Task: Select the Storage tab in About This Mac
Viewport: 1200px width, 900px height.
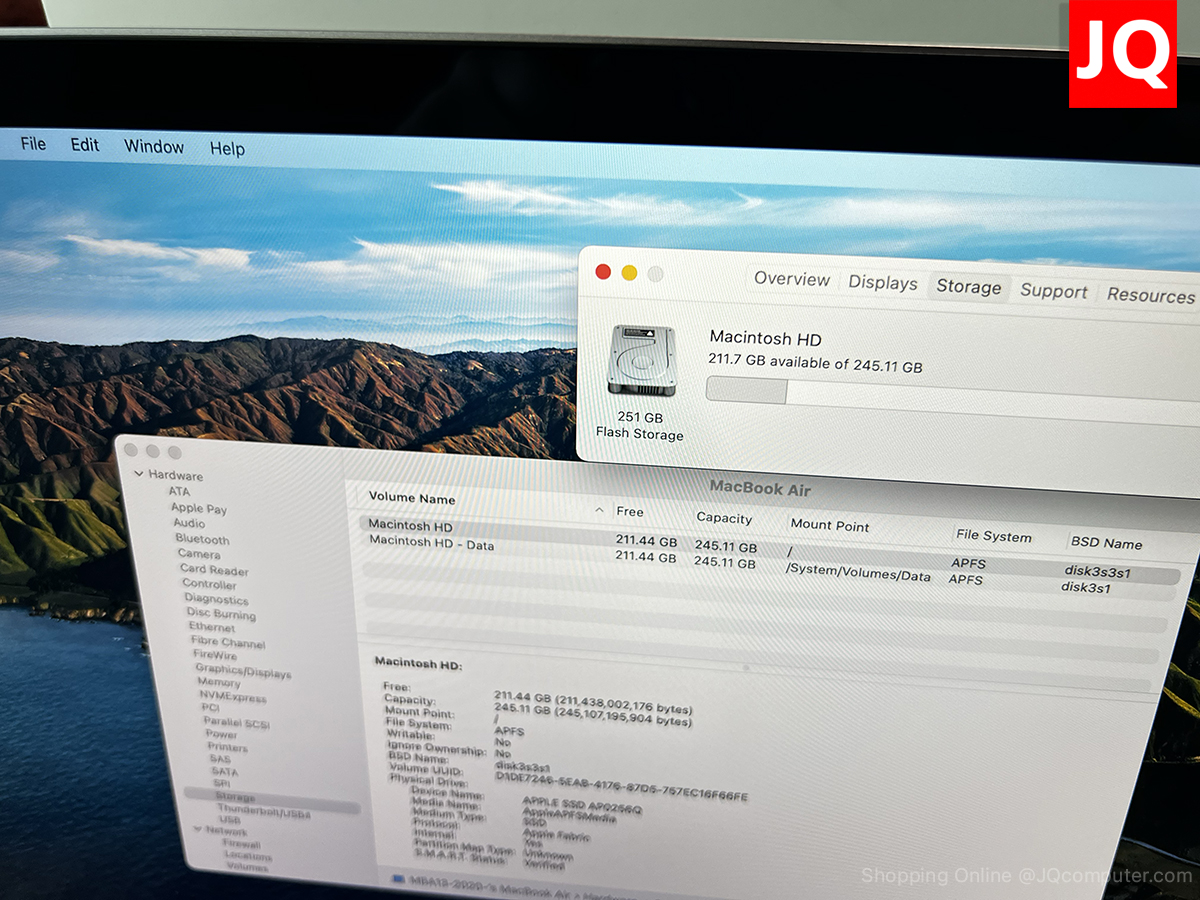Action: (968, 287)
